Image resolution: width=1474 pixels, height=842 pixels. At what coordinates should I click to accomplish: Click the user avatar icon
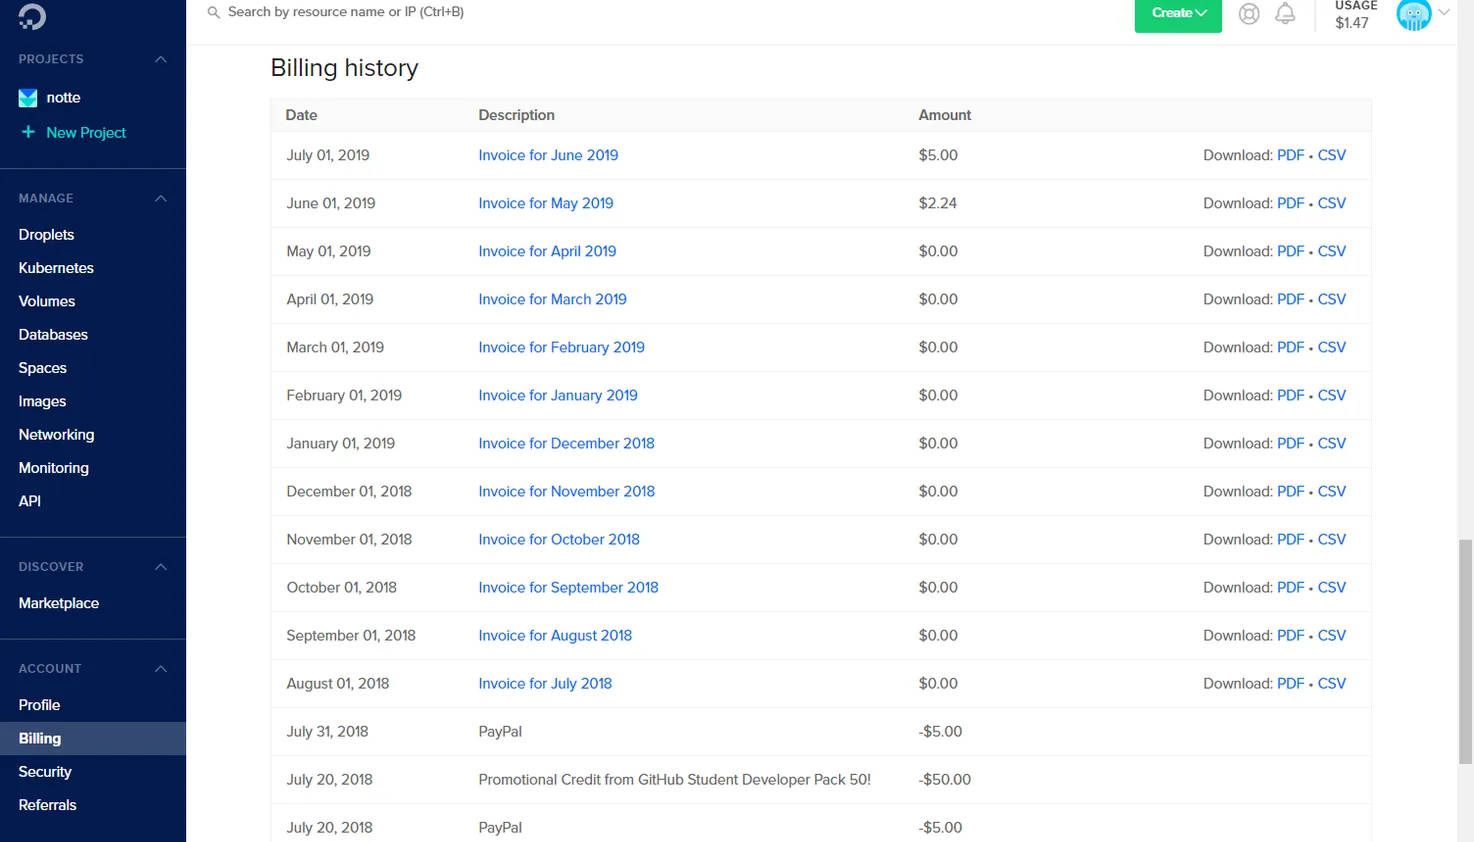tap(1413, 15)
